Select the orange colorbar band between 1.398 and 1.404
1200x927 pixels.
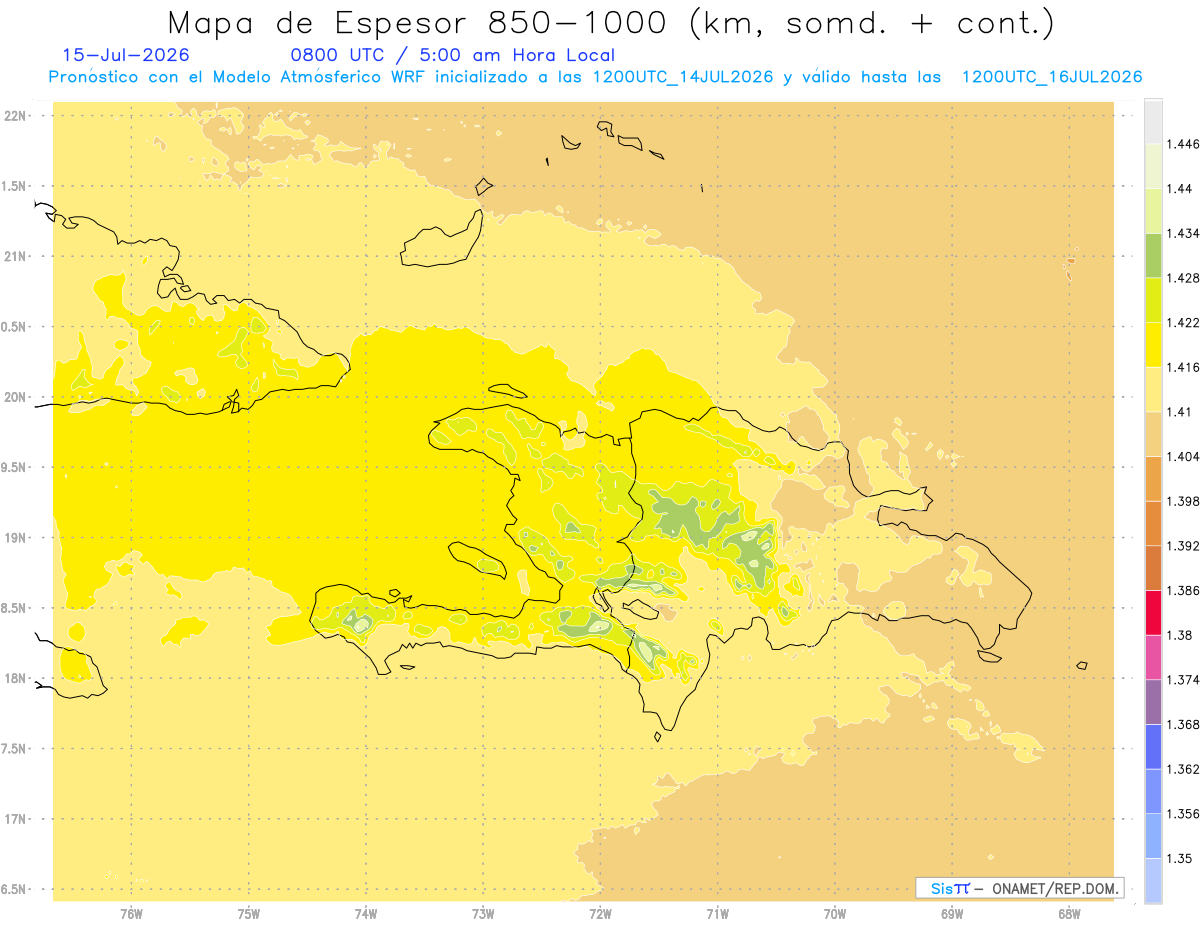pos(1153,478)
